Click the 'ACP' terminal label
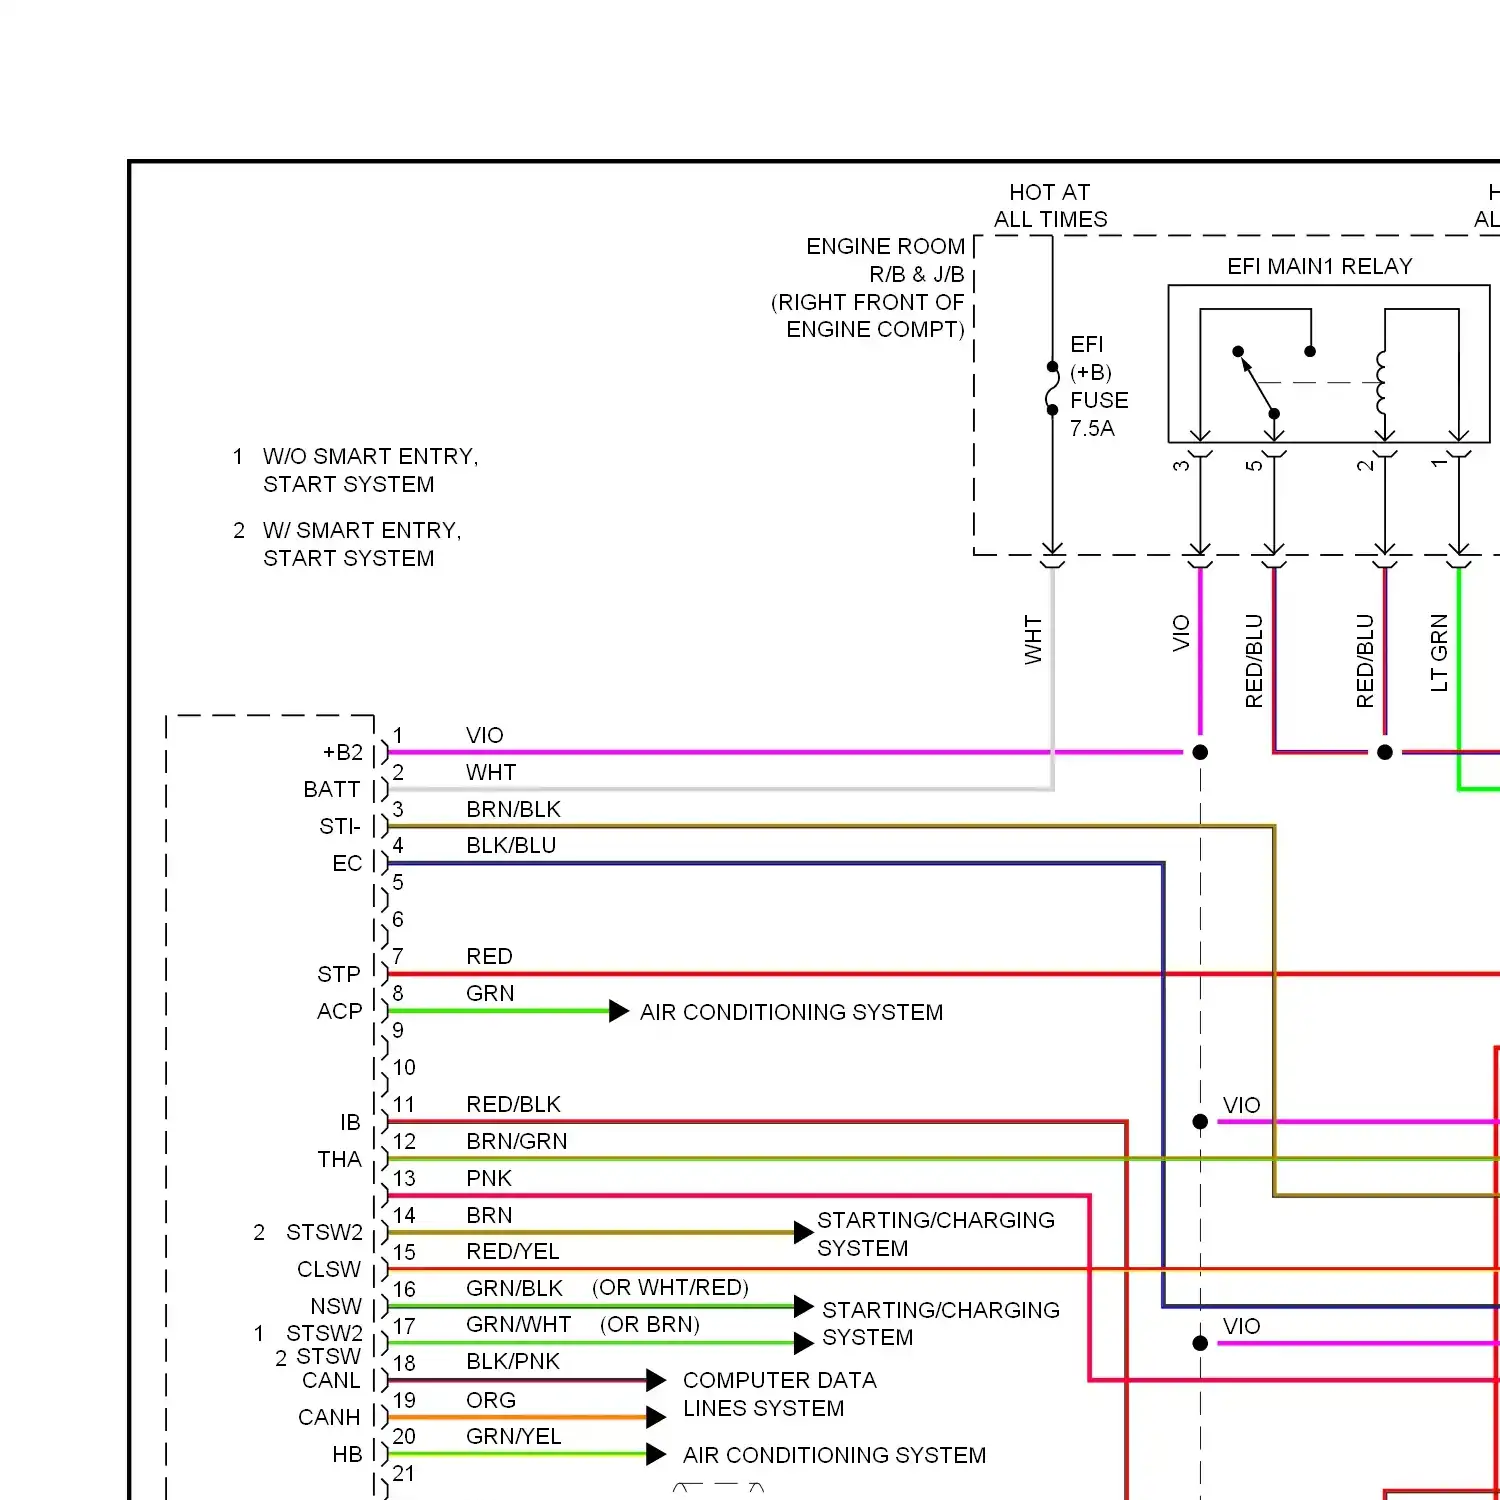Viewport: 1500px width, 1500px height. (x=339, y=1011)
